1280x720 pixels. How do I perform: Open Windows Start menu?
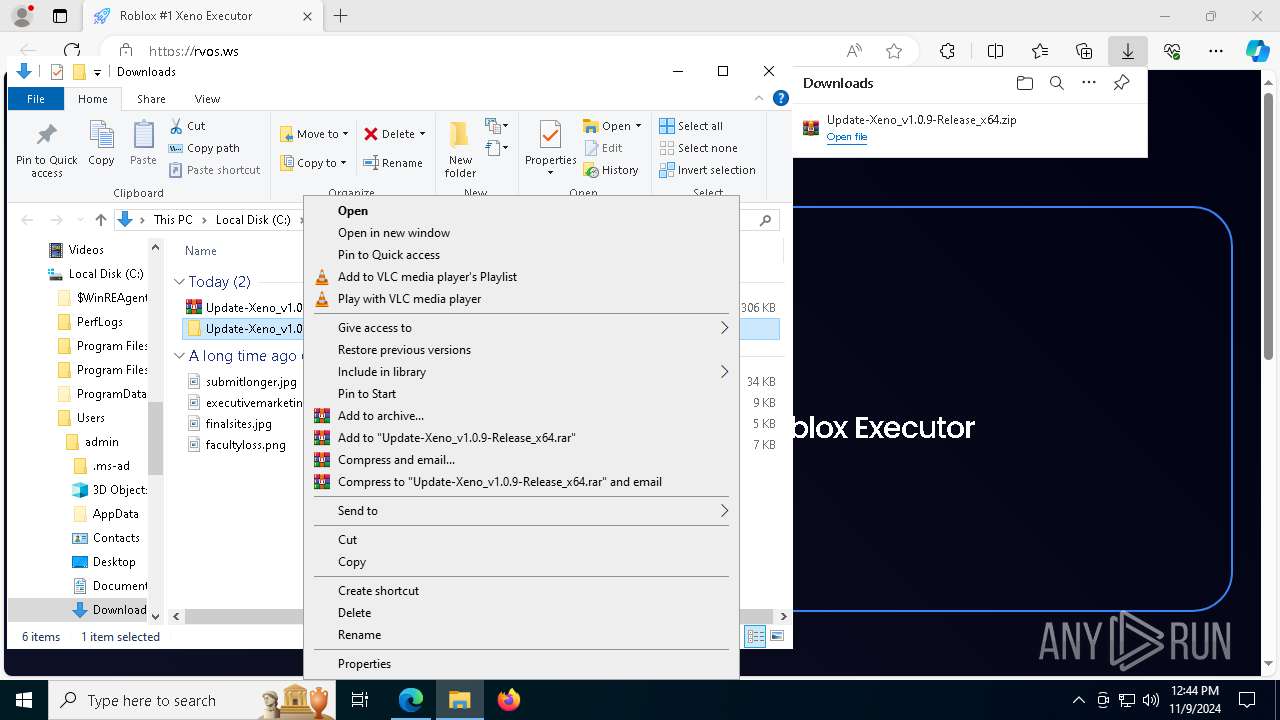pos(24,700)
